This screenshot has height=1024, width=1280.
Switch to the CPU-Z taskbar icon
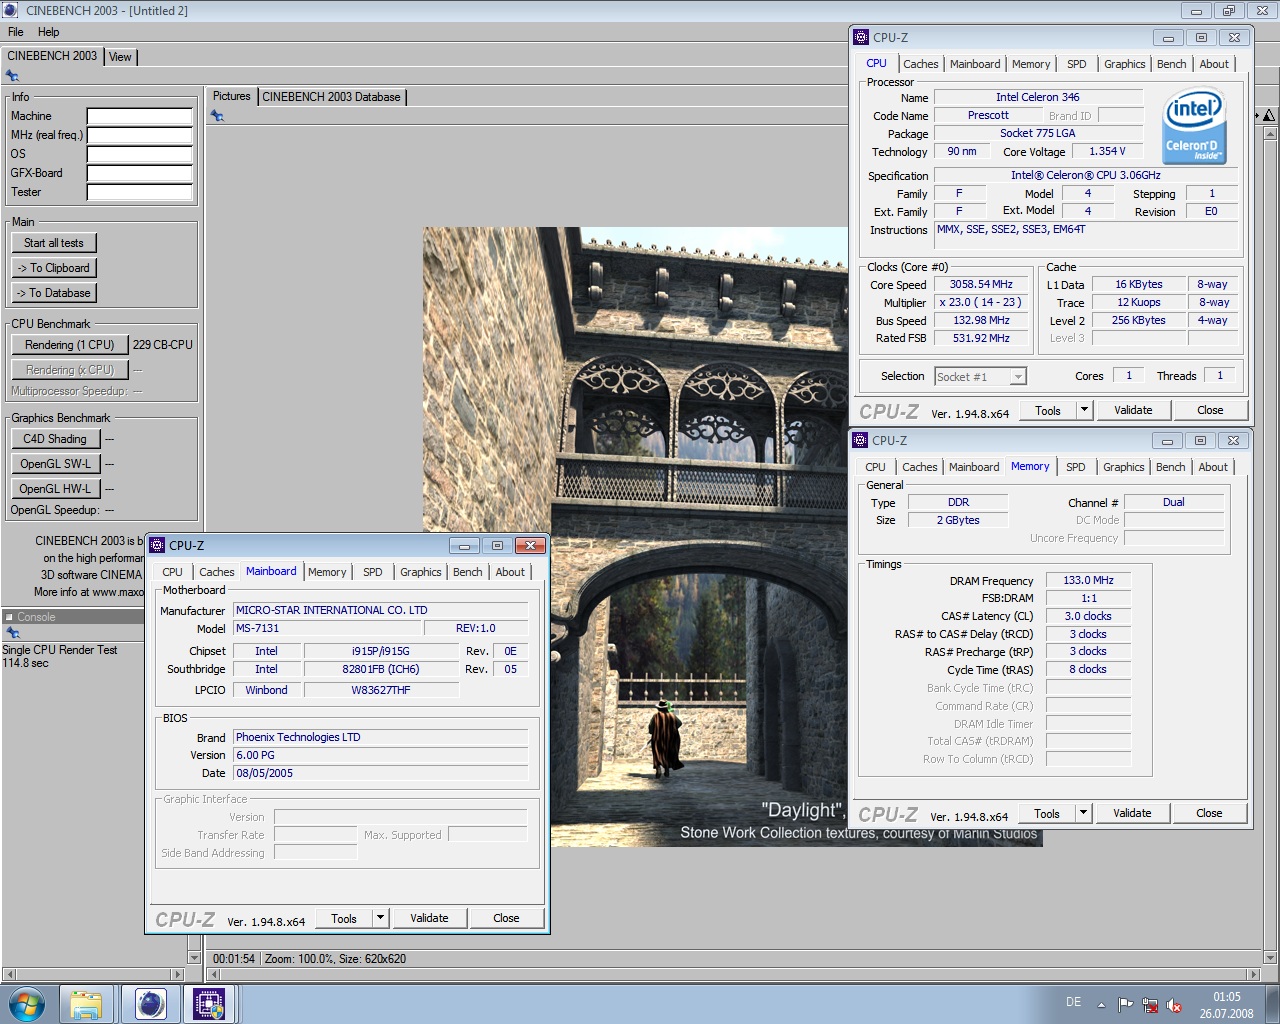tap(209, 1003)
